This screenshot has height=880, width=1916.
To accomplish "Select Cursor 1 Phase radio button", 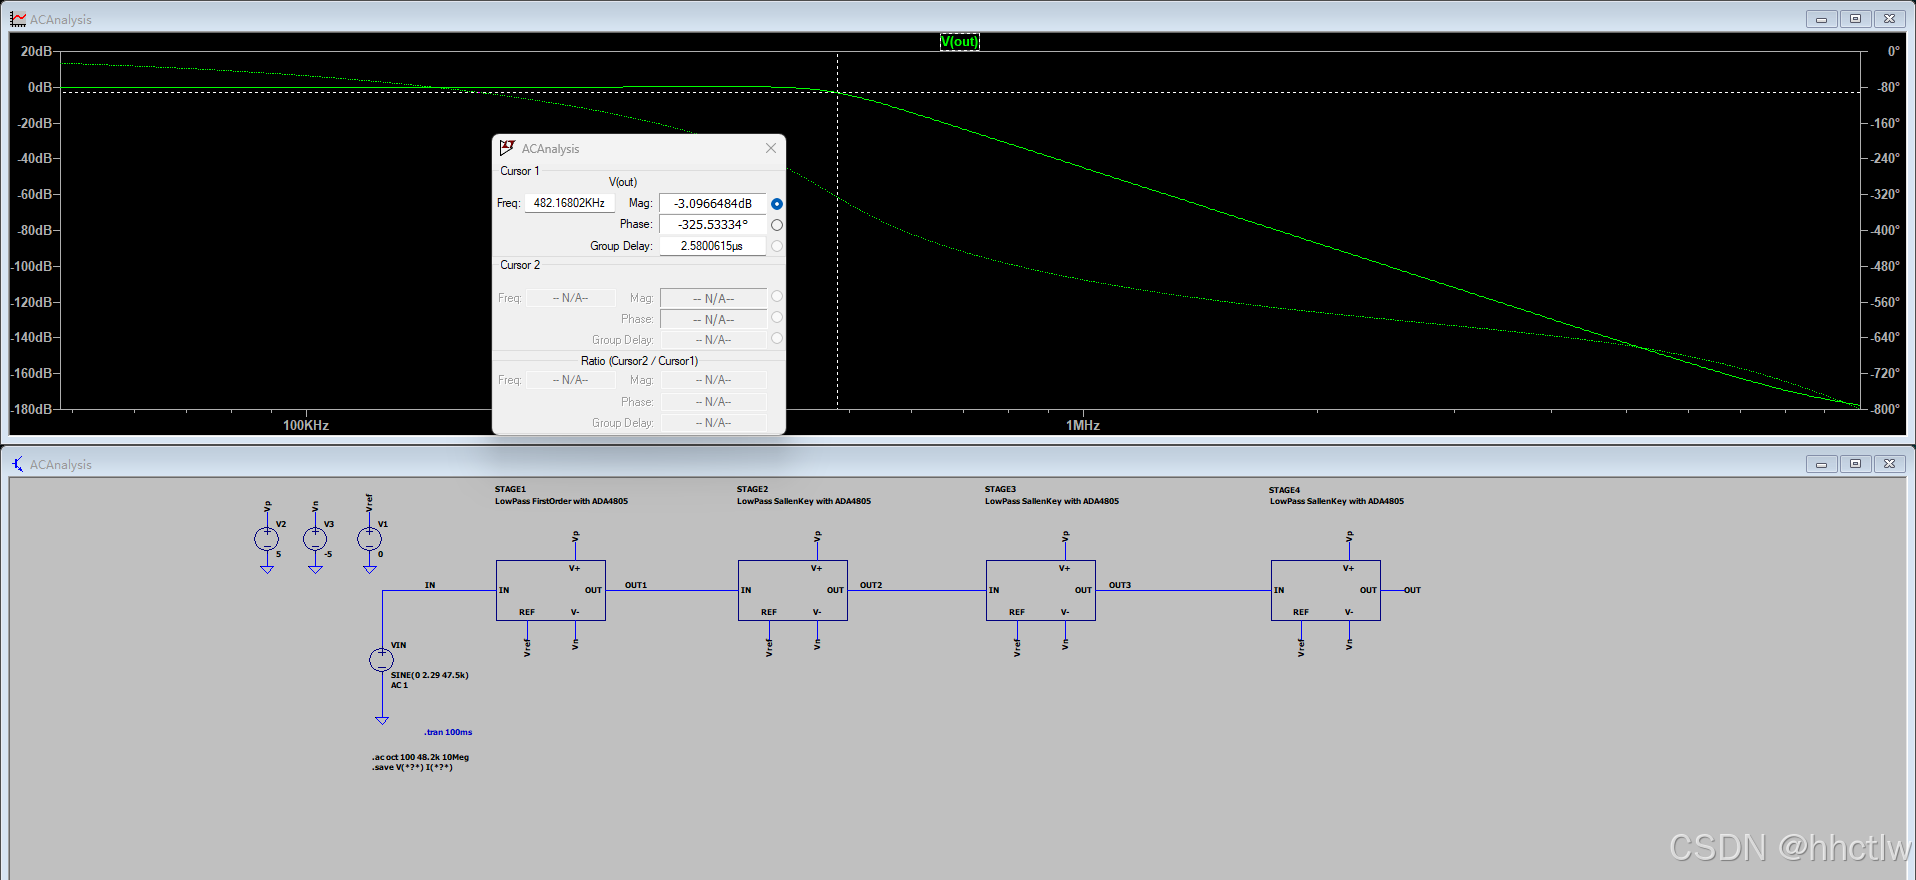I will pyautogui.click(x=777, y=225).
